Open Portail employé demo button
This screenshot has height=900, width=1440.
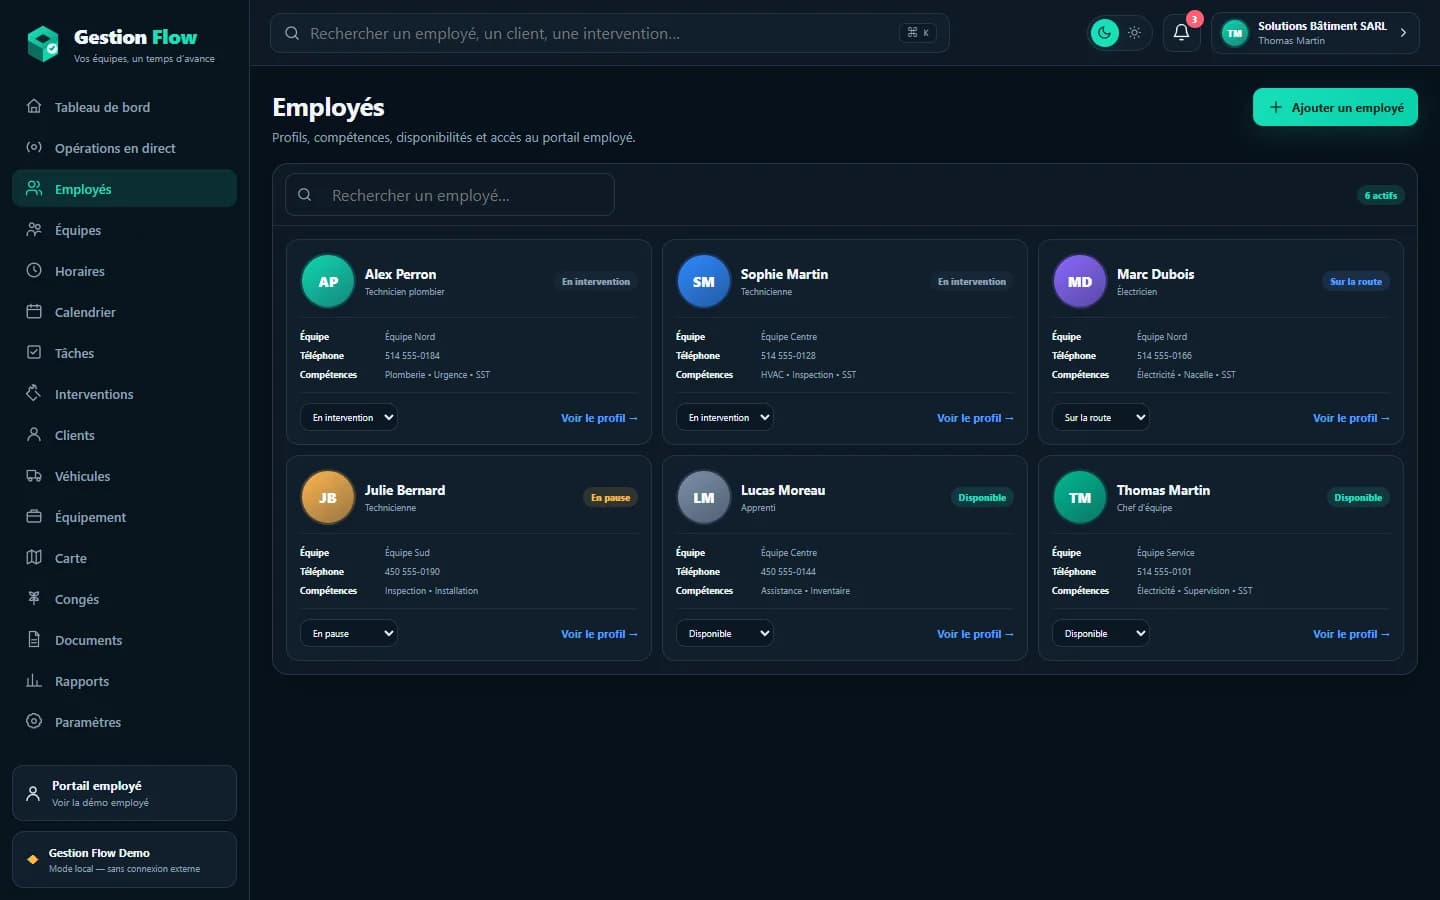tap(124, 793)
